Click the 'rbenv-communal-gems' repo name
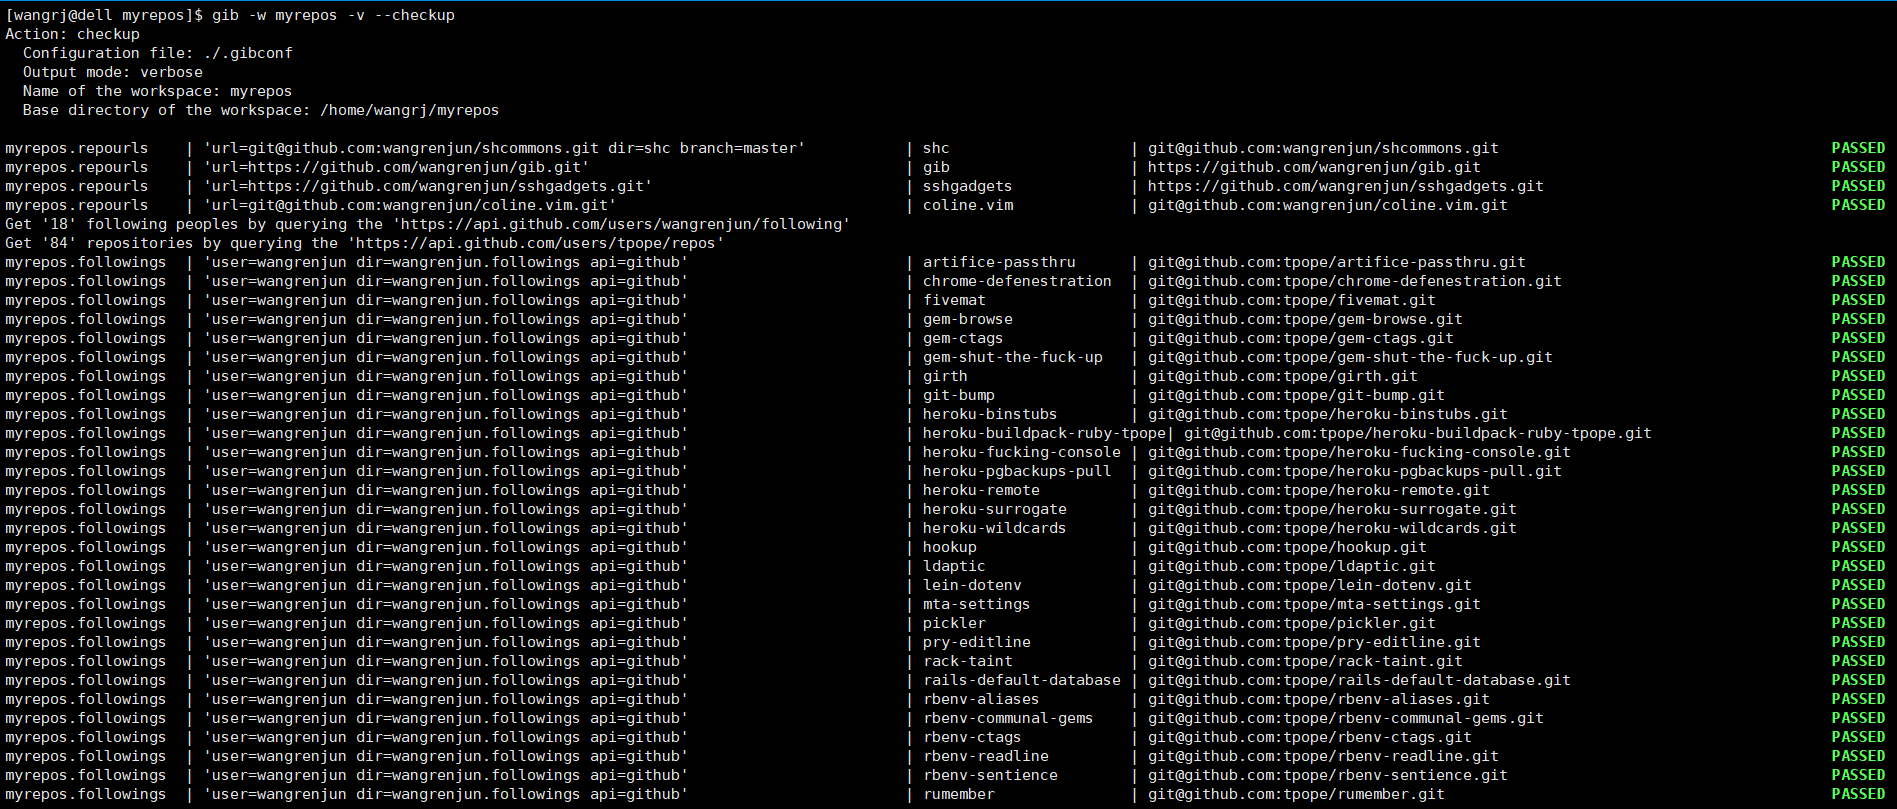The image size is (1897, 809). (x=1008, y=718)
